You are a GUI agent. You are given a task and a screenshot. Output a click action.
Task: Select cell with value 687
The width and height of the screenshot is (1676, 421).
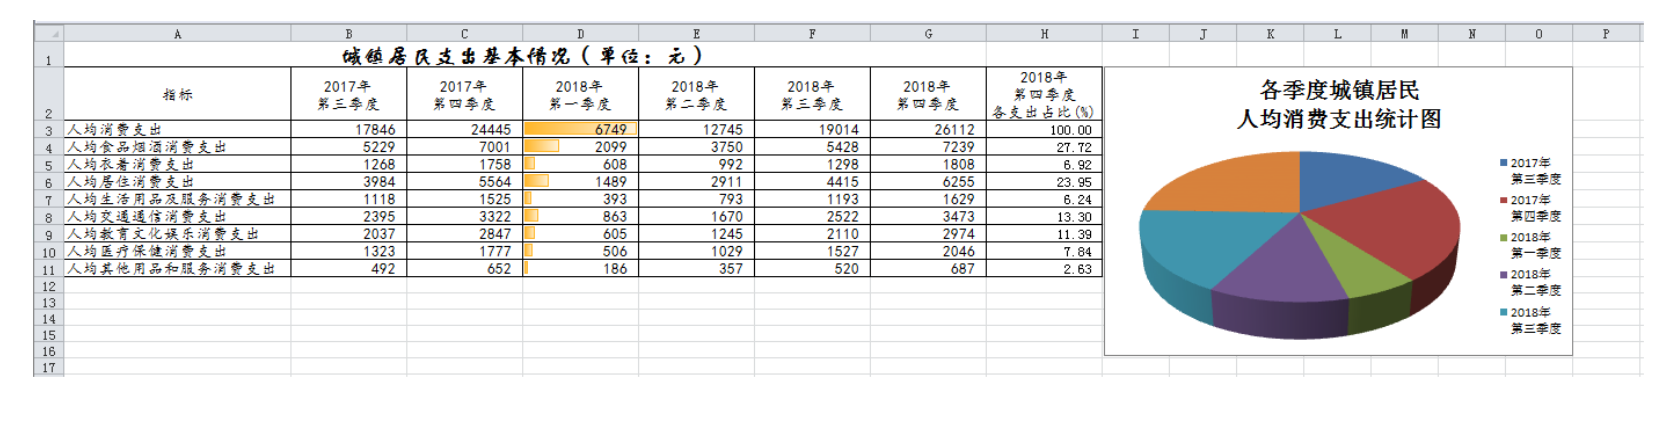coord(929,269)
